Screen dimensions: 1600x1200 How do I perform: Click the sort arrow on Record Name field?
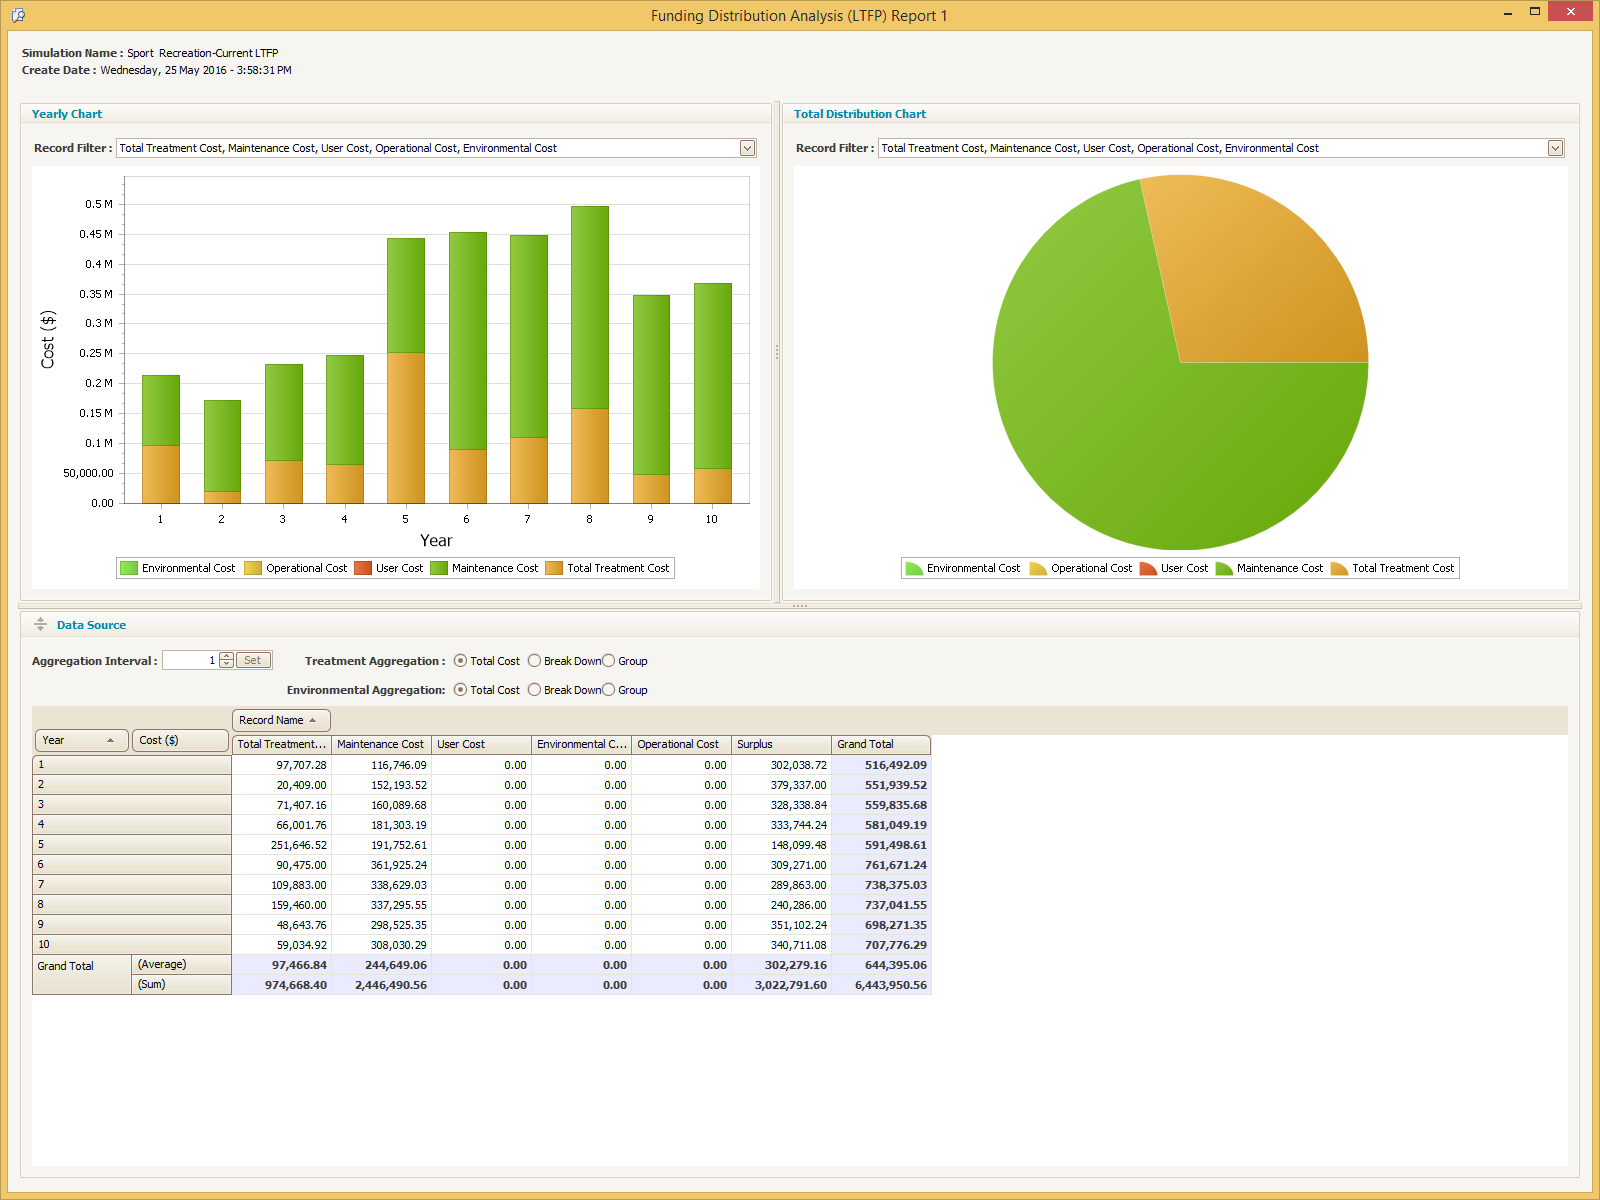pos(313,720)
